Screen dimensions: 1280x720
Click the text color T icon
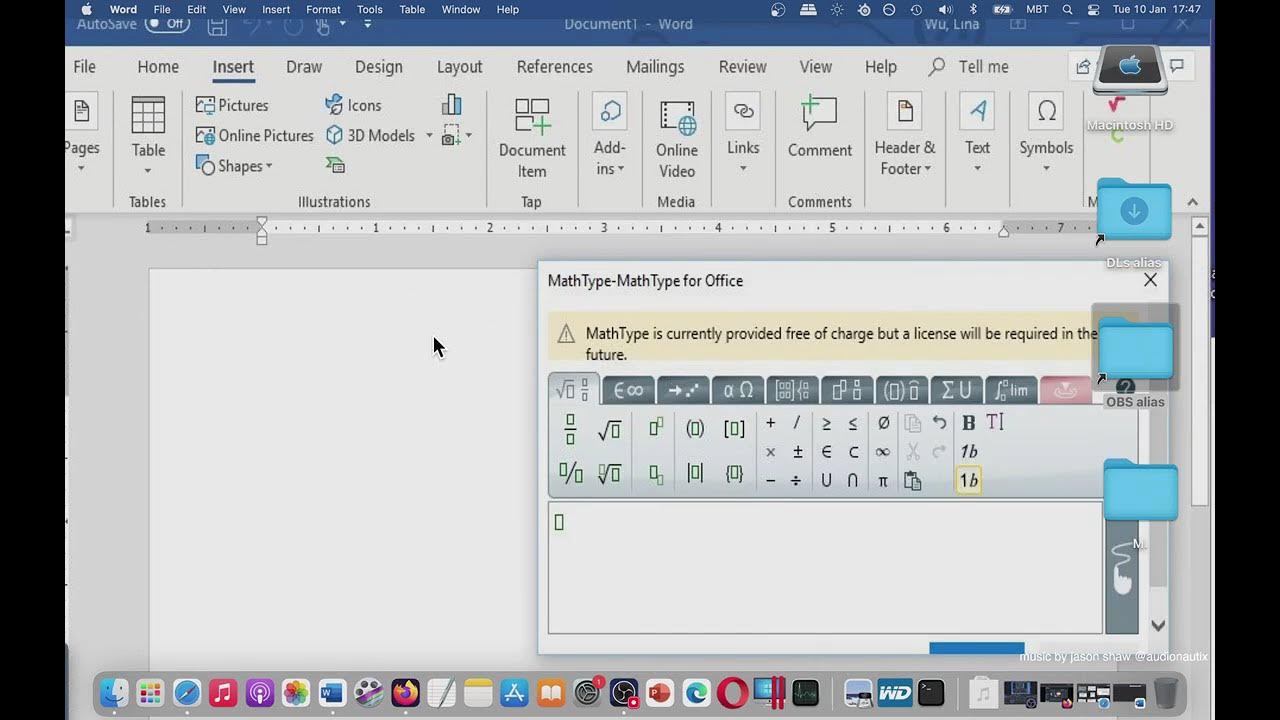click(995, 423)
